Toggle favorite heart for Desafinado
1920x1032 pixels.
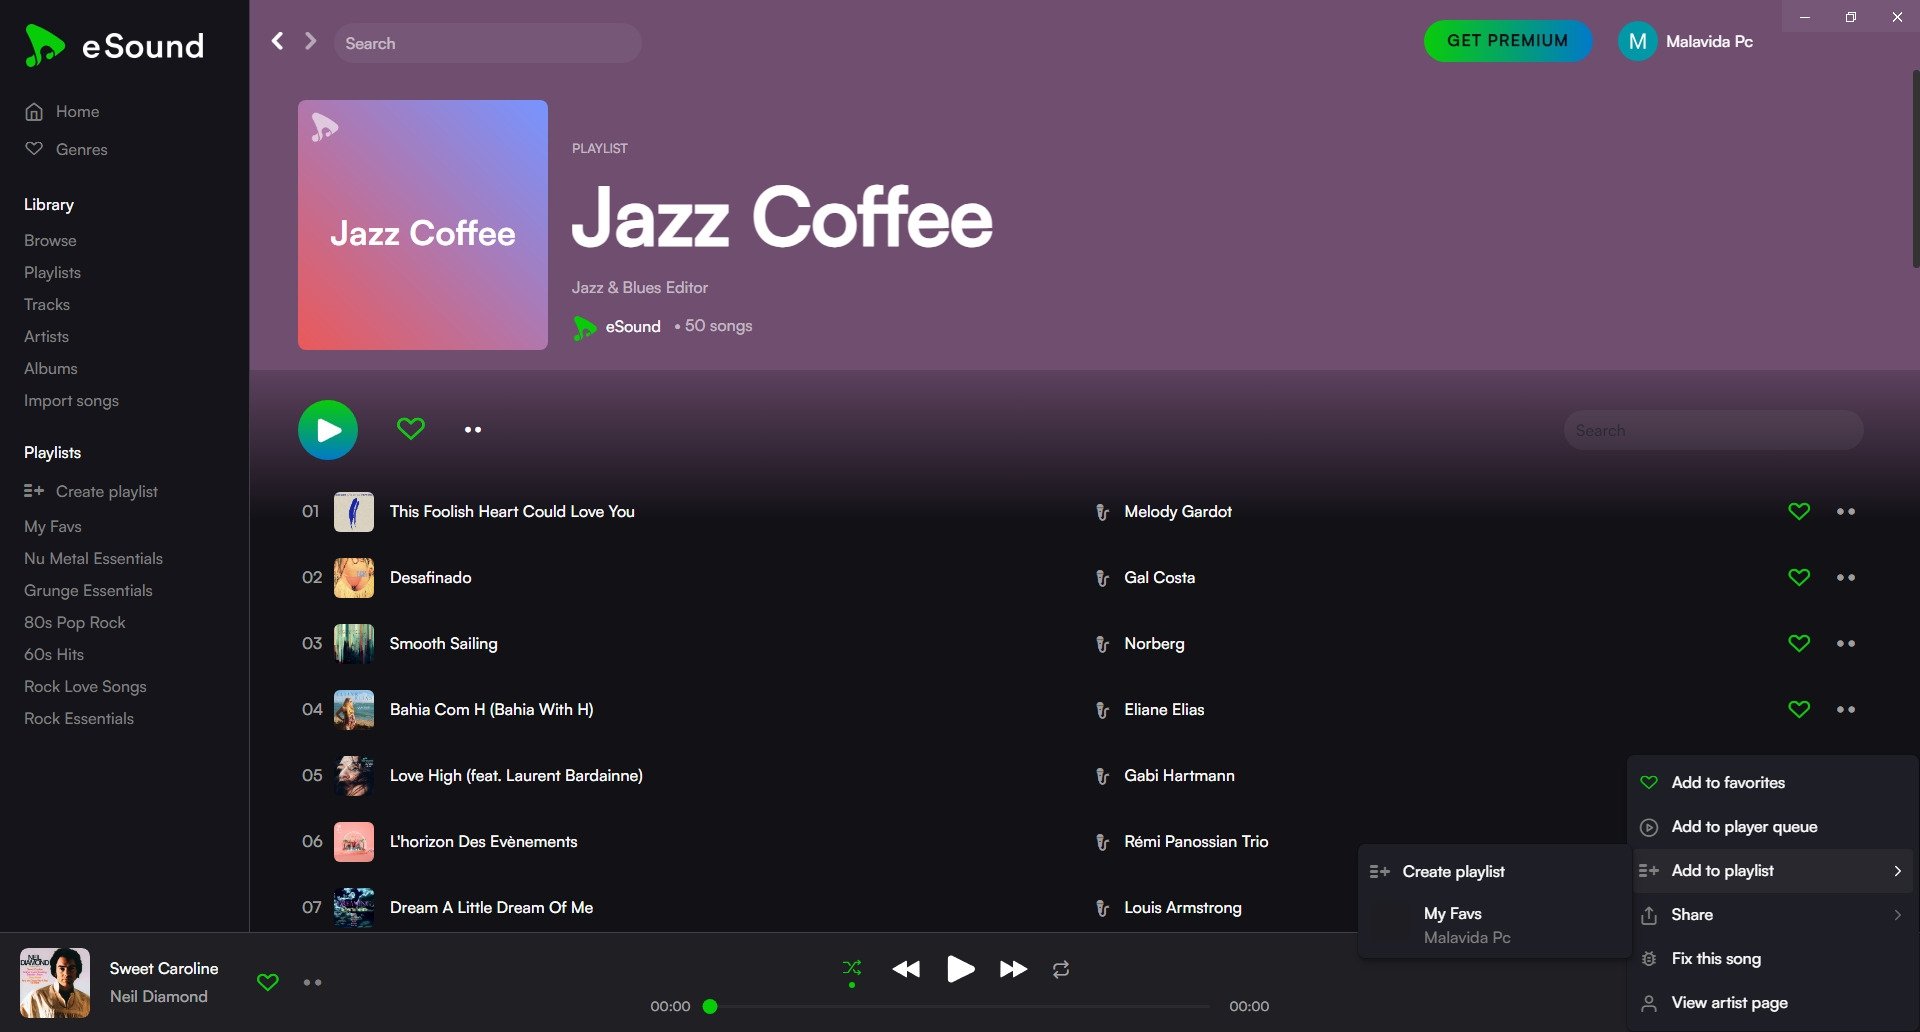click(x=1799, y=577)
